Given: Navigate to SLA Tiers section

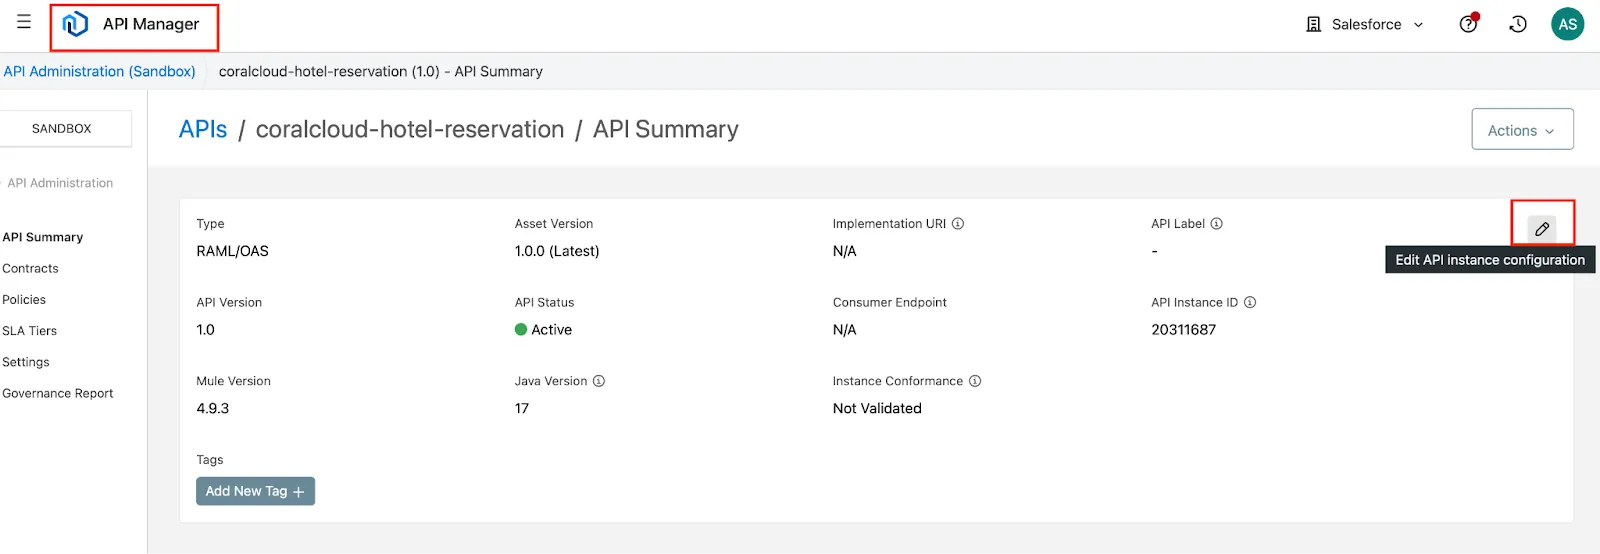Looking at the screenshot, I should 30,331.
